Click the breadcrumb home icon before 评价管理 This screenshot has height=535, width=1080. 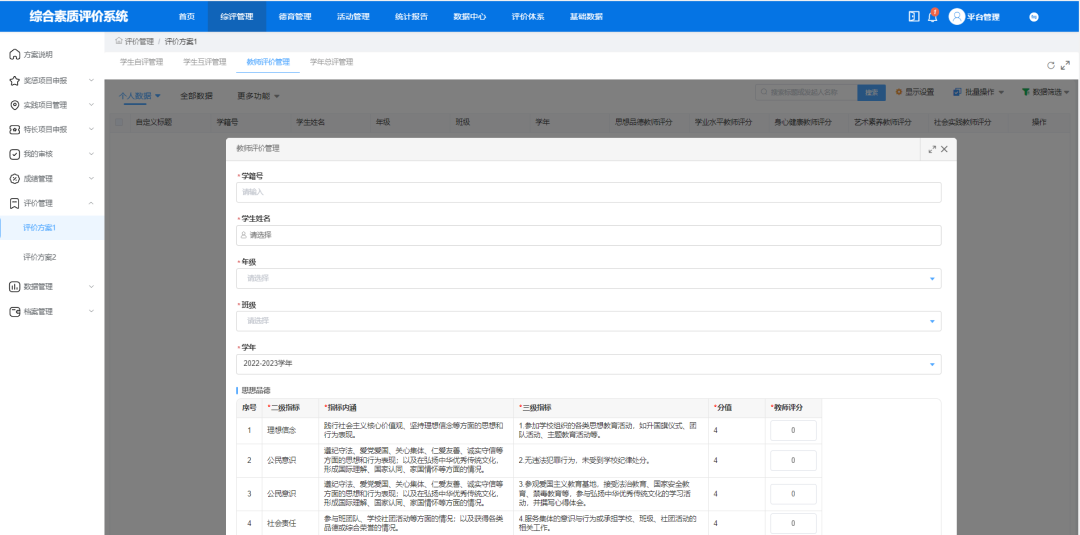pos(118,41)
